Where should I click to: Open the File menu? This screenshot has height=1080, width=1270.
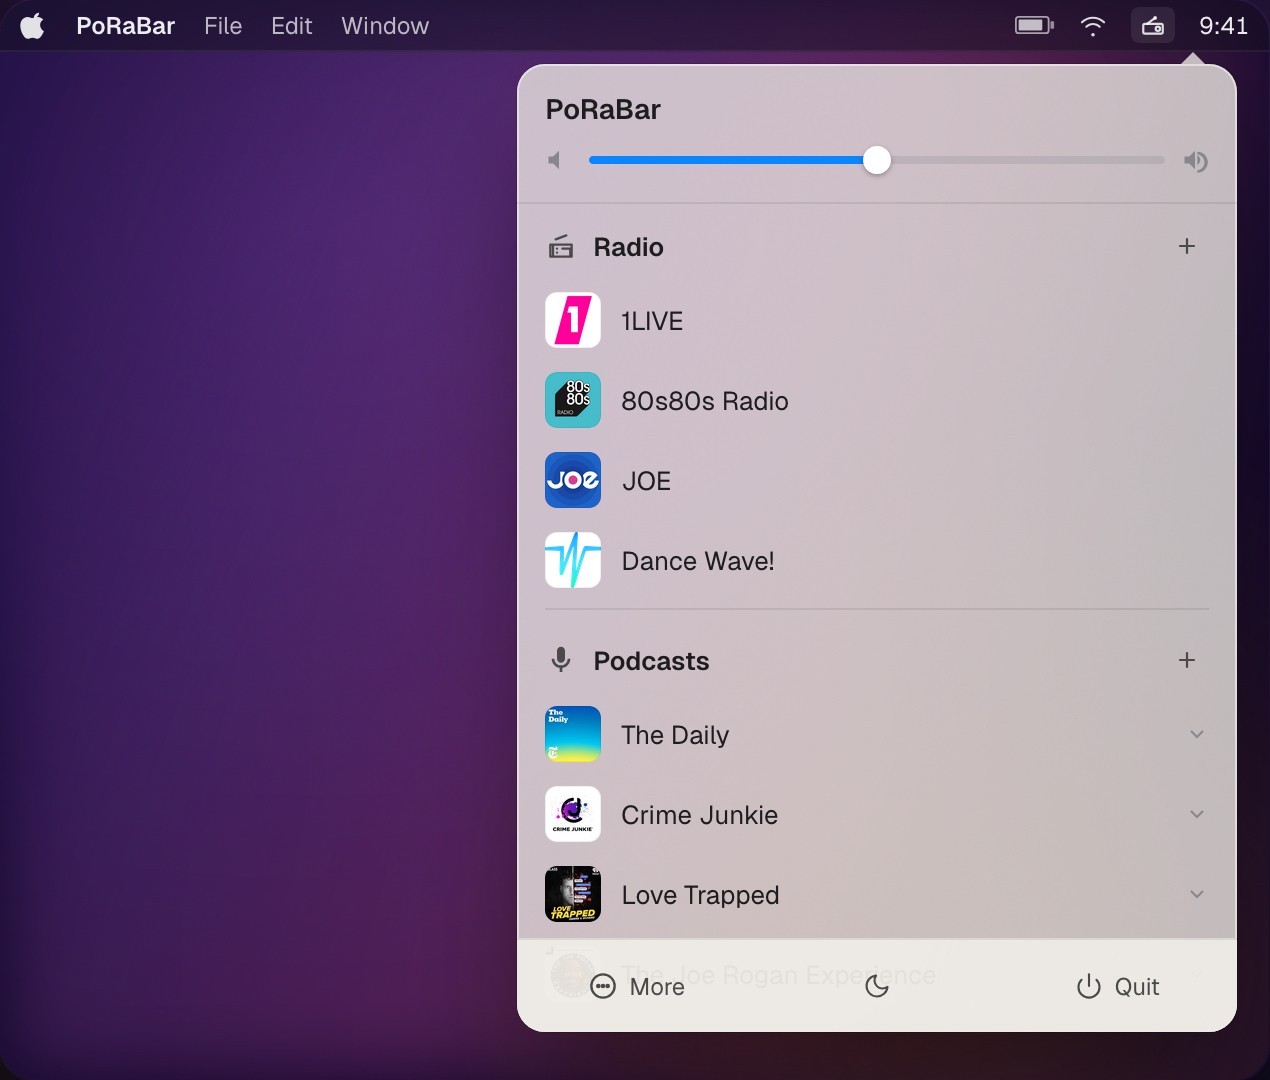pyautogui.click(x=223, y=26)
